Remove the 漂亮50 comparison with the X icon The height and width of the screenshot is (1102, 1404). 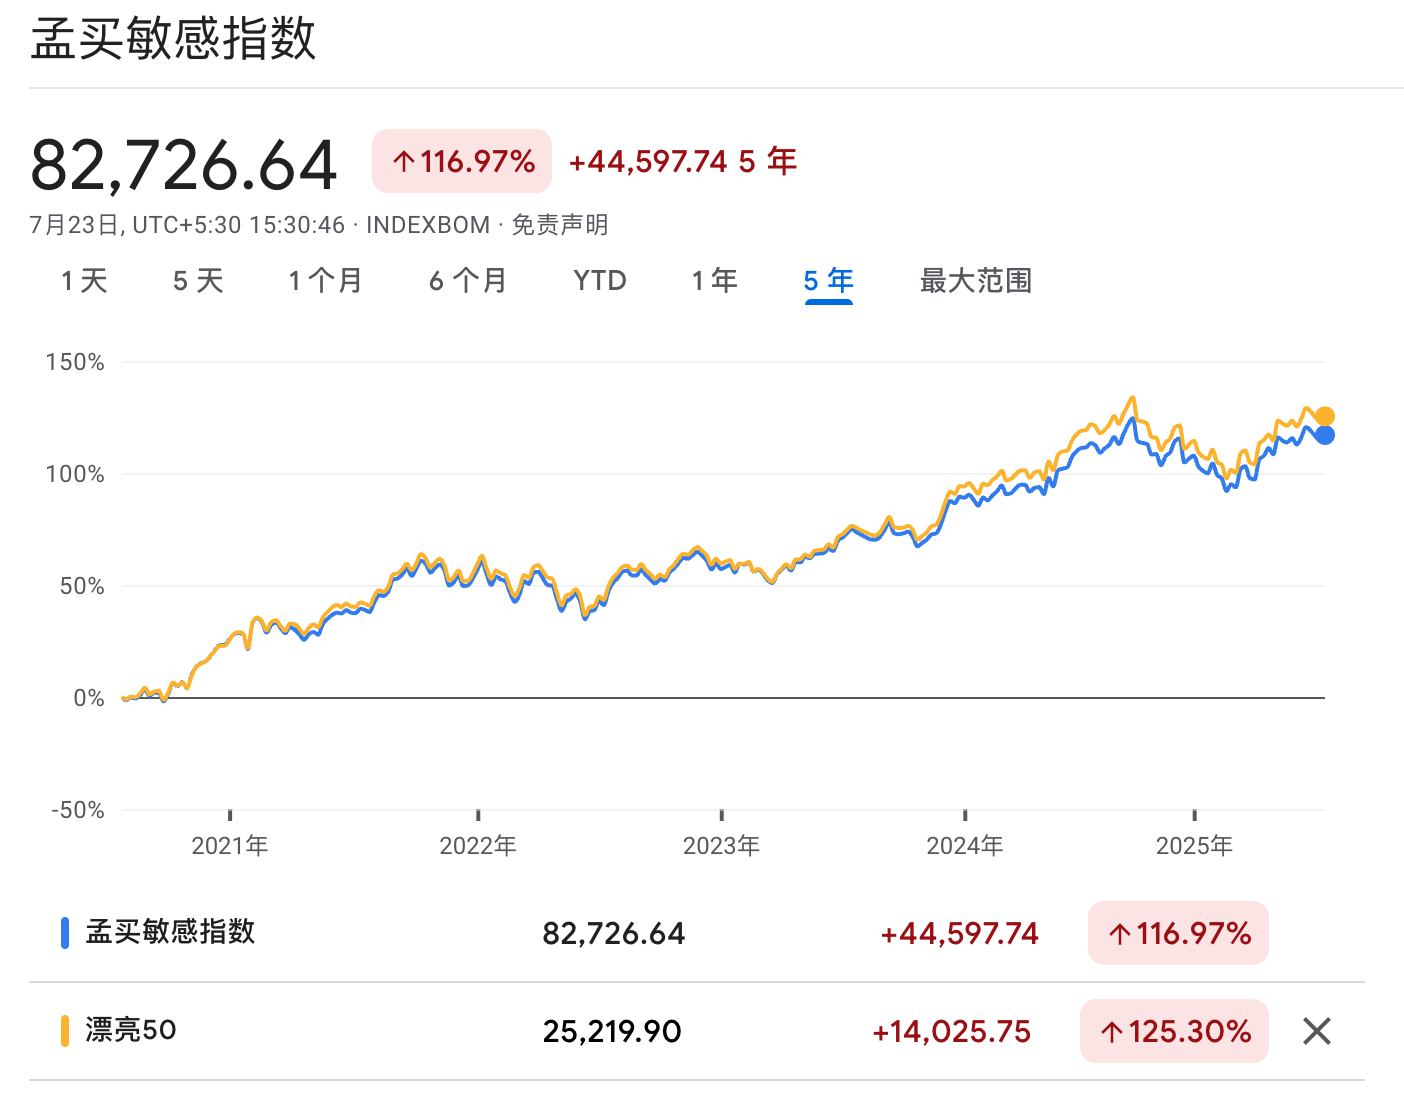[x=1316, y=1030]
